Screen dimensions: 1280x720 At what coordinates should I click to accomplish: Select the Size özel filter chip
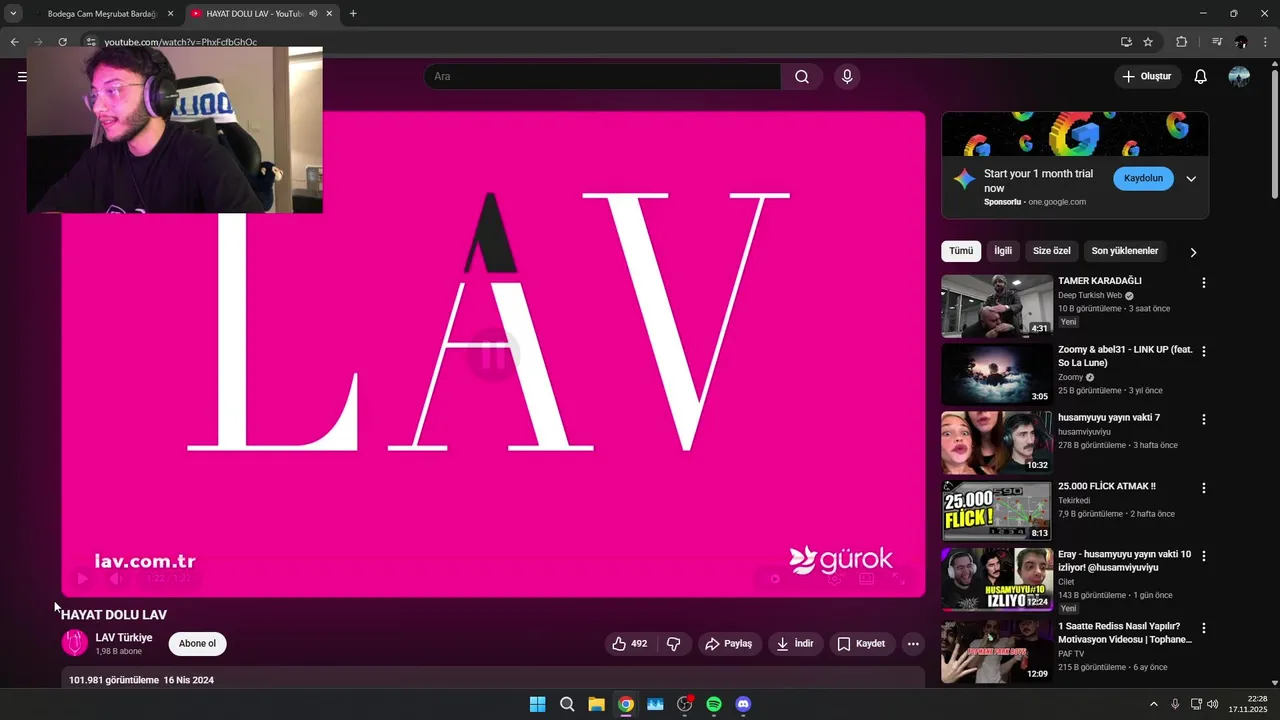(x=1052, y=251)
